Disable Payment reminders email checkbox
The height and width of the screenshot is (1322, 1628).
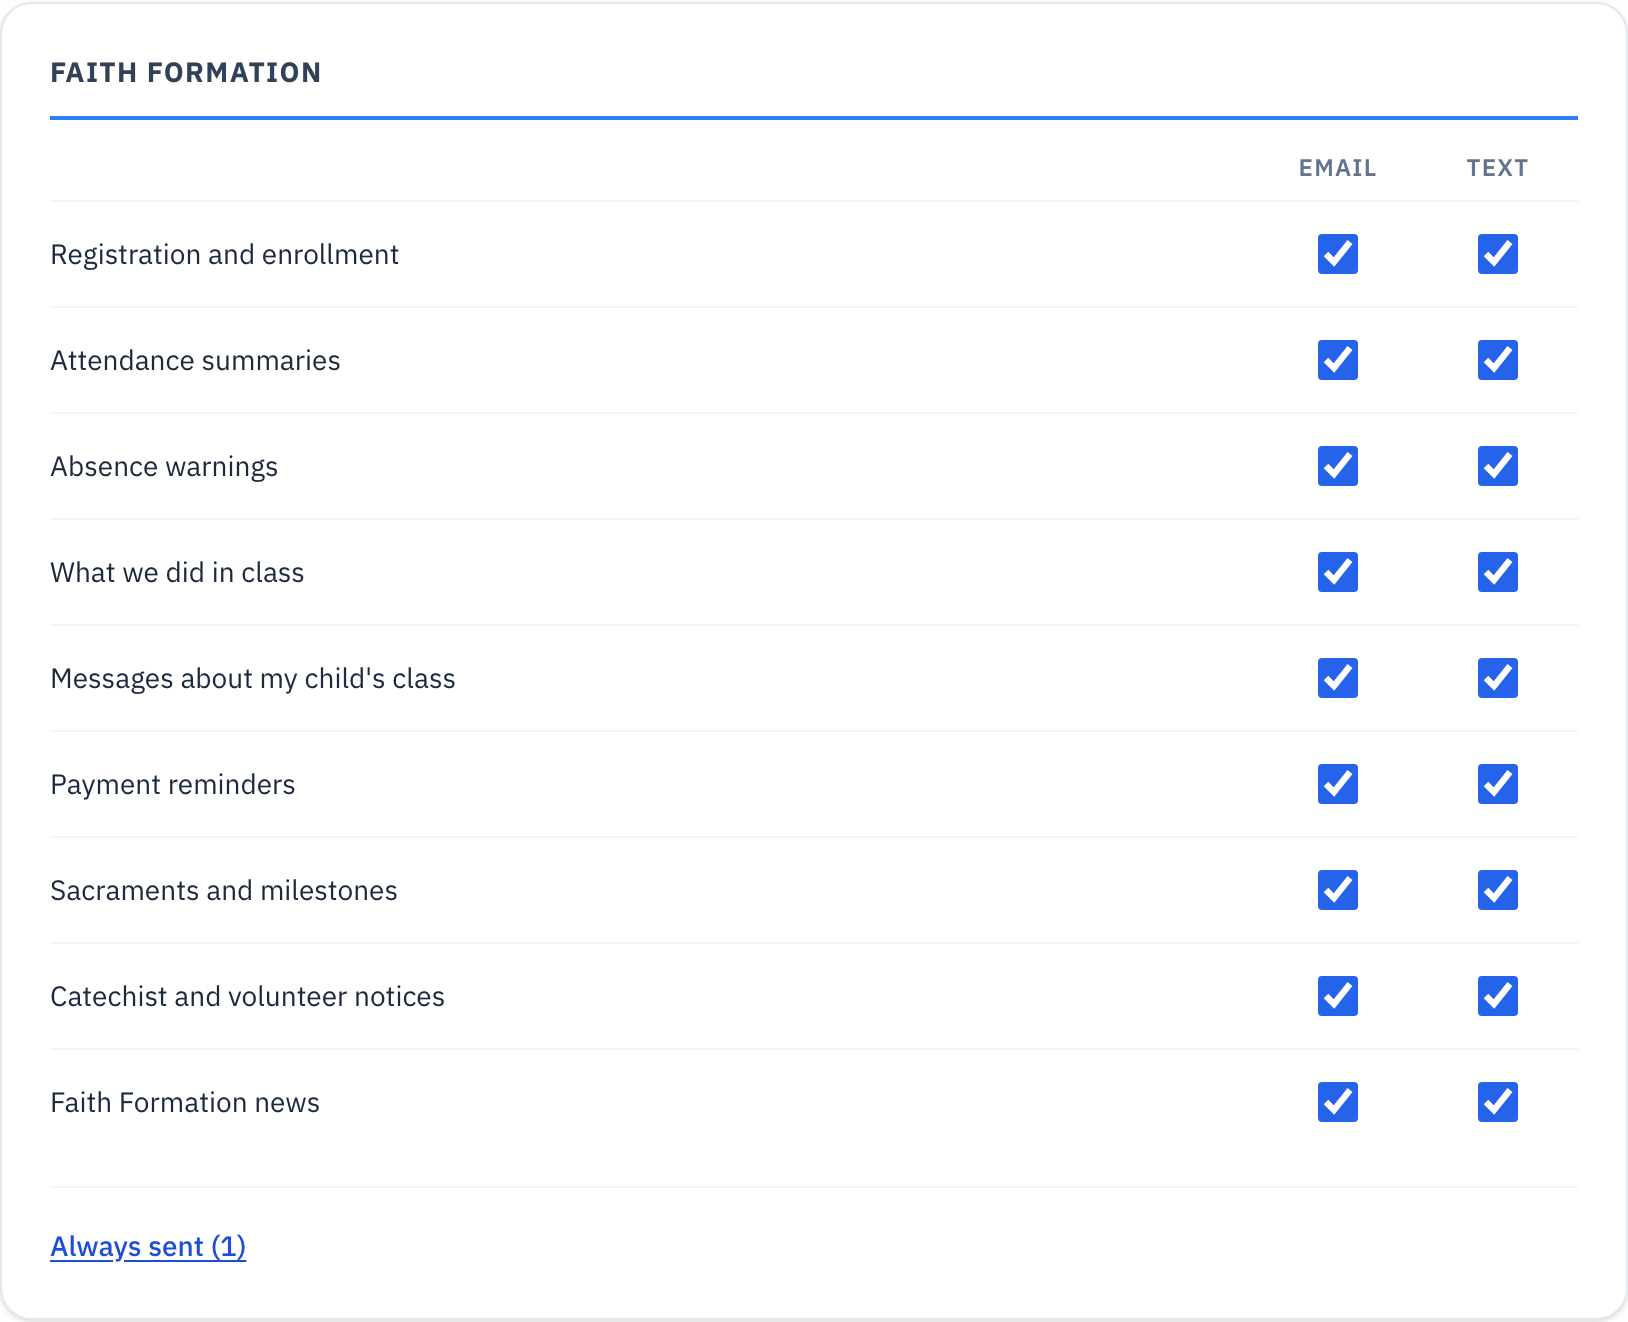1337,784
